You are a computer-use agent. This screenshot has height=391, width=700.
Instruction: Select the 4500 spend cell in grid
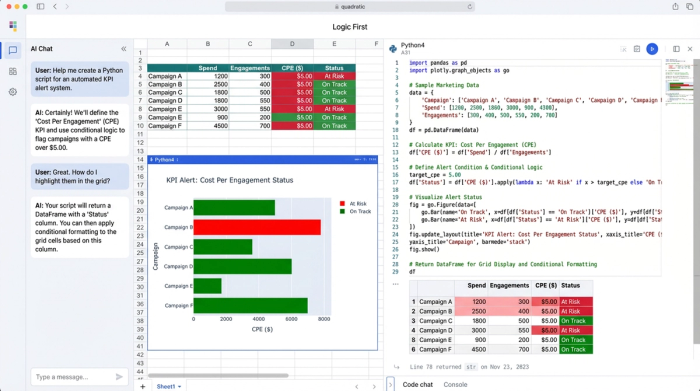[208, 126]
